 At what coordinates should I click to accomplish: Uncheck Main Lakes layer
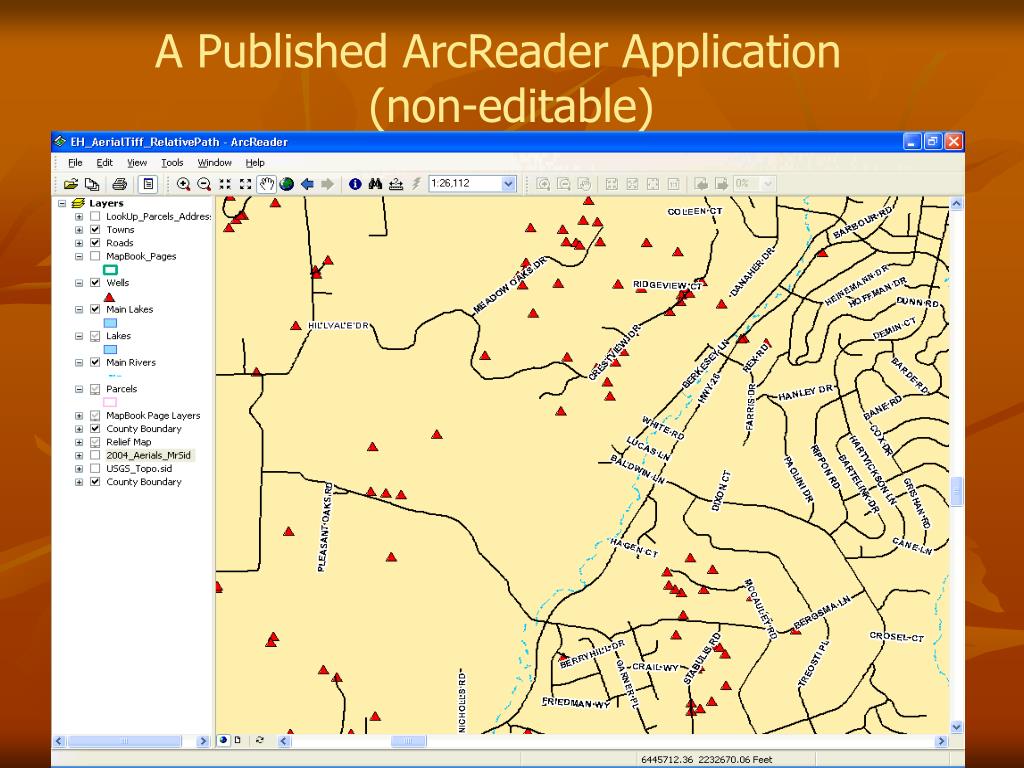point(95,309)
